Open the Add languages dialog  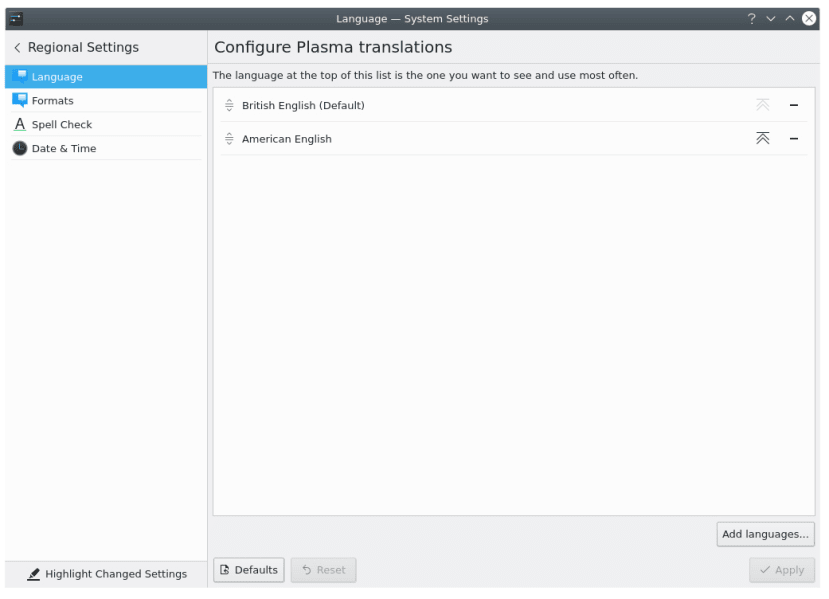click(765, 534)
